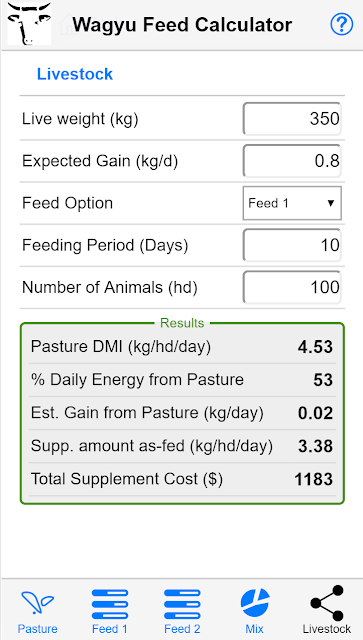Go to the Mix tab label
This screenshot has height=640, width=363.
[254, 629]
